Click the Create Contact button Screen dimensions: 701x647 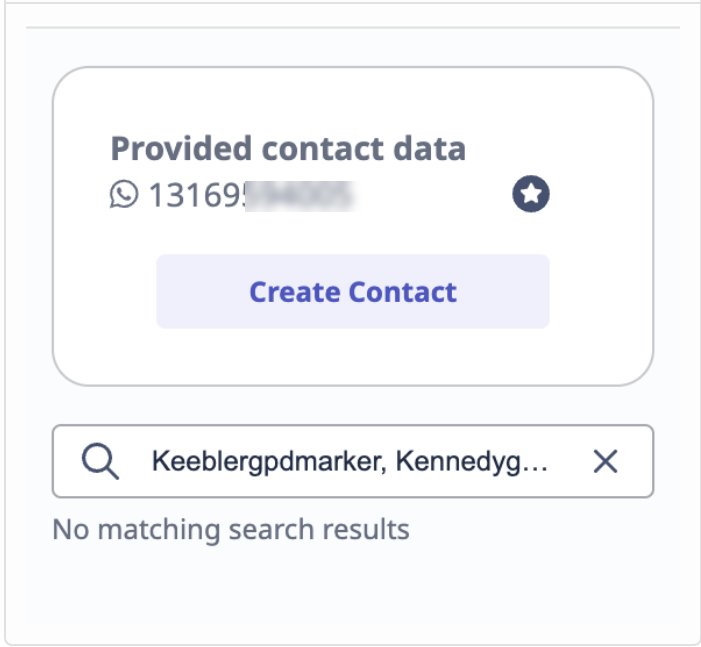tap(353, 292)
